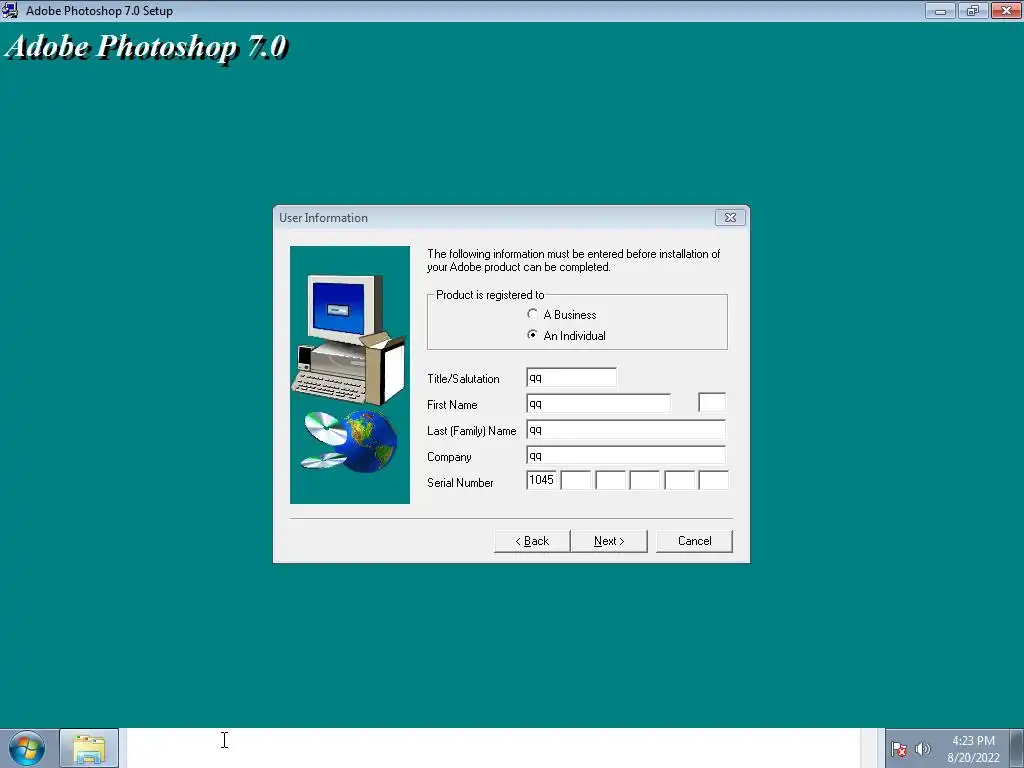Focus the First Name text field

coord(598,404)
